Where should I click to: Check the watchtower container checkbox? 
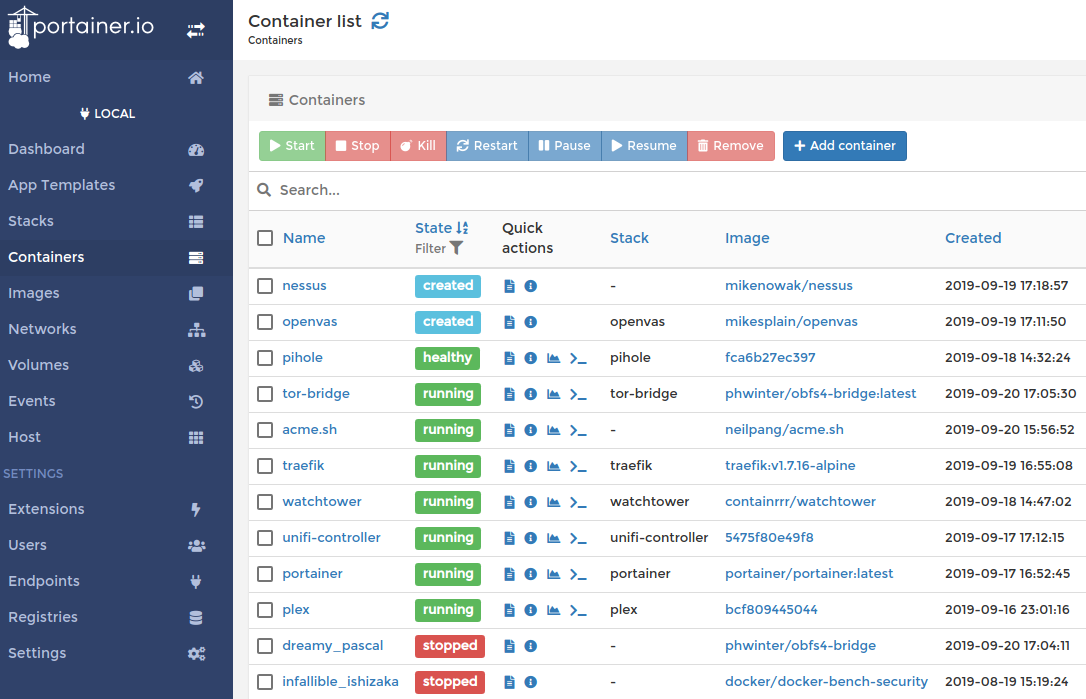(x=265, y=502)
